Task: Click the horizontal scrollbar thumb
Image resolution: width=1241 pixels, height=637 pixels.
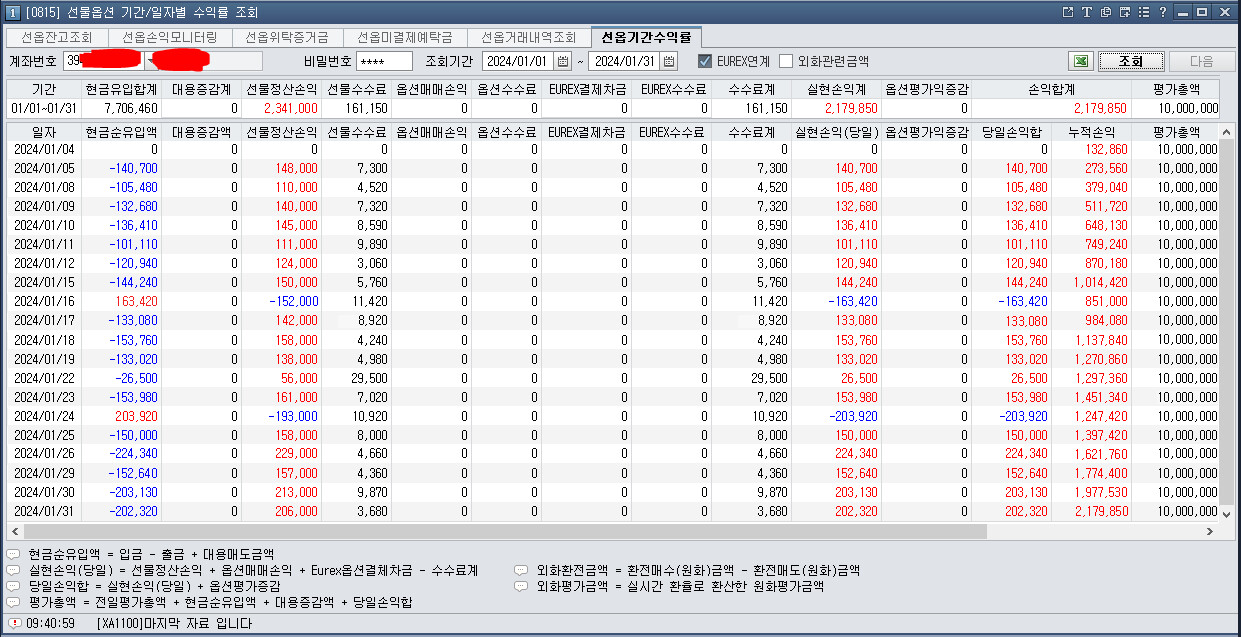Action: coord(505,532)
